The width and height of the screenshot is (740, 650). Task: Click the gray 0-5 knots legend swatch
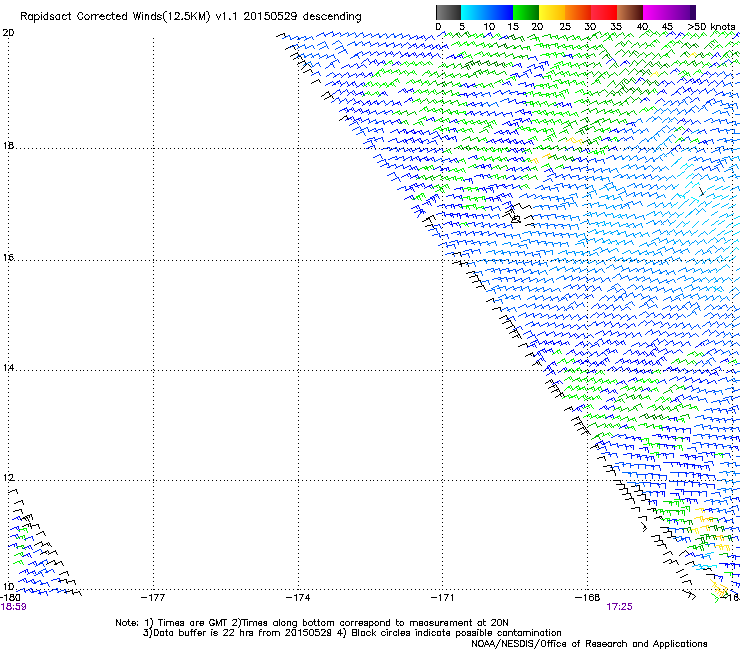(x=448, y=12)
